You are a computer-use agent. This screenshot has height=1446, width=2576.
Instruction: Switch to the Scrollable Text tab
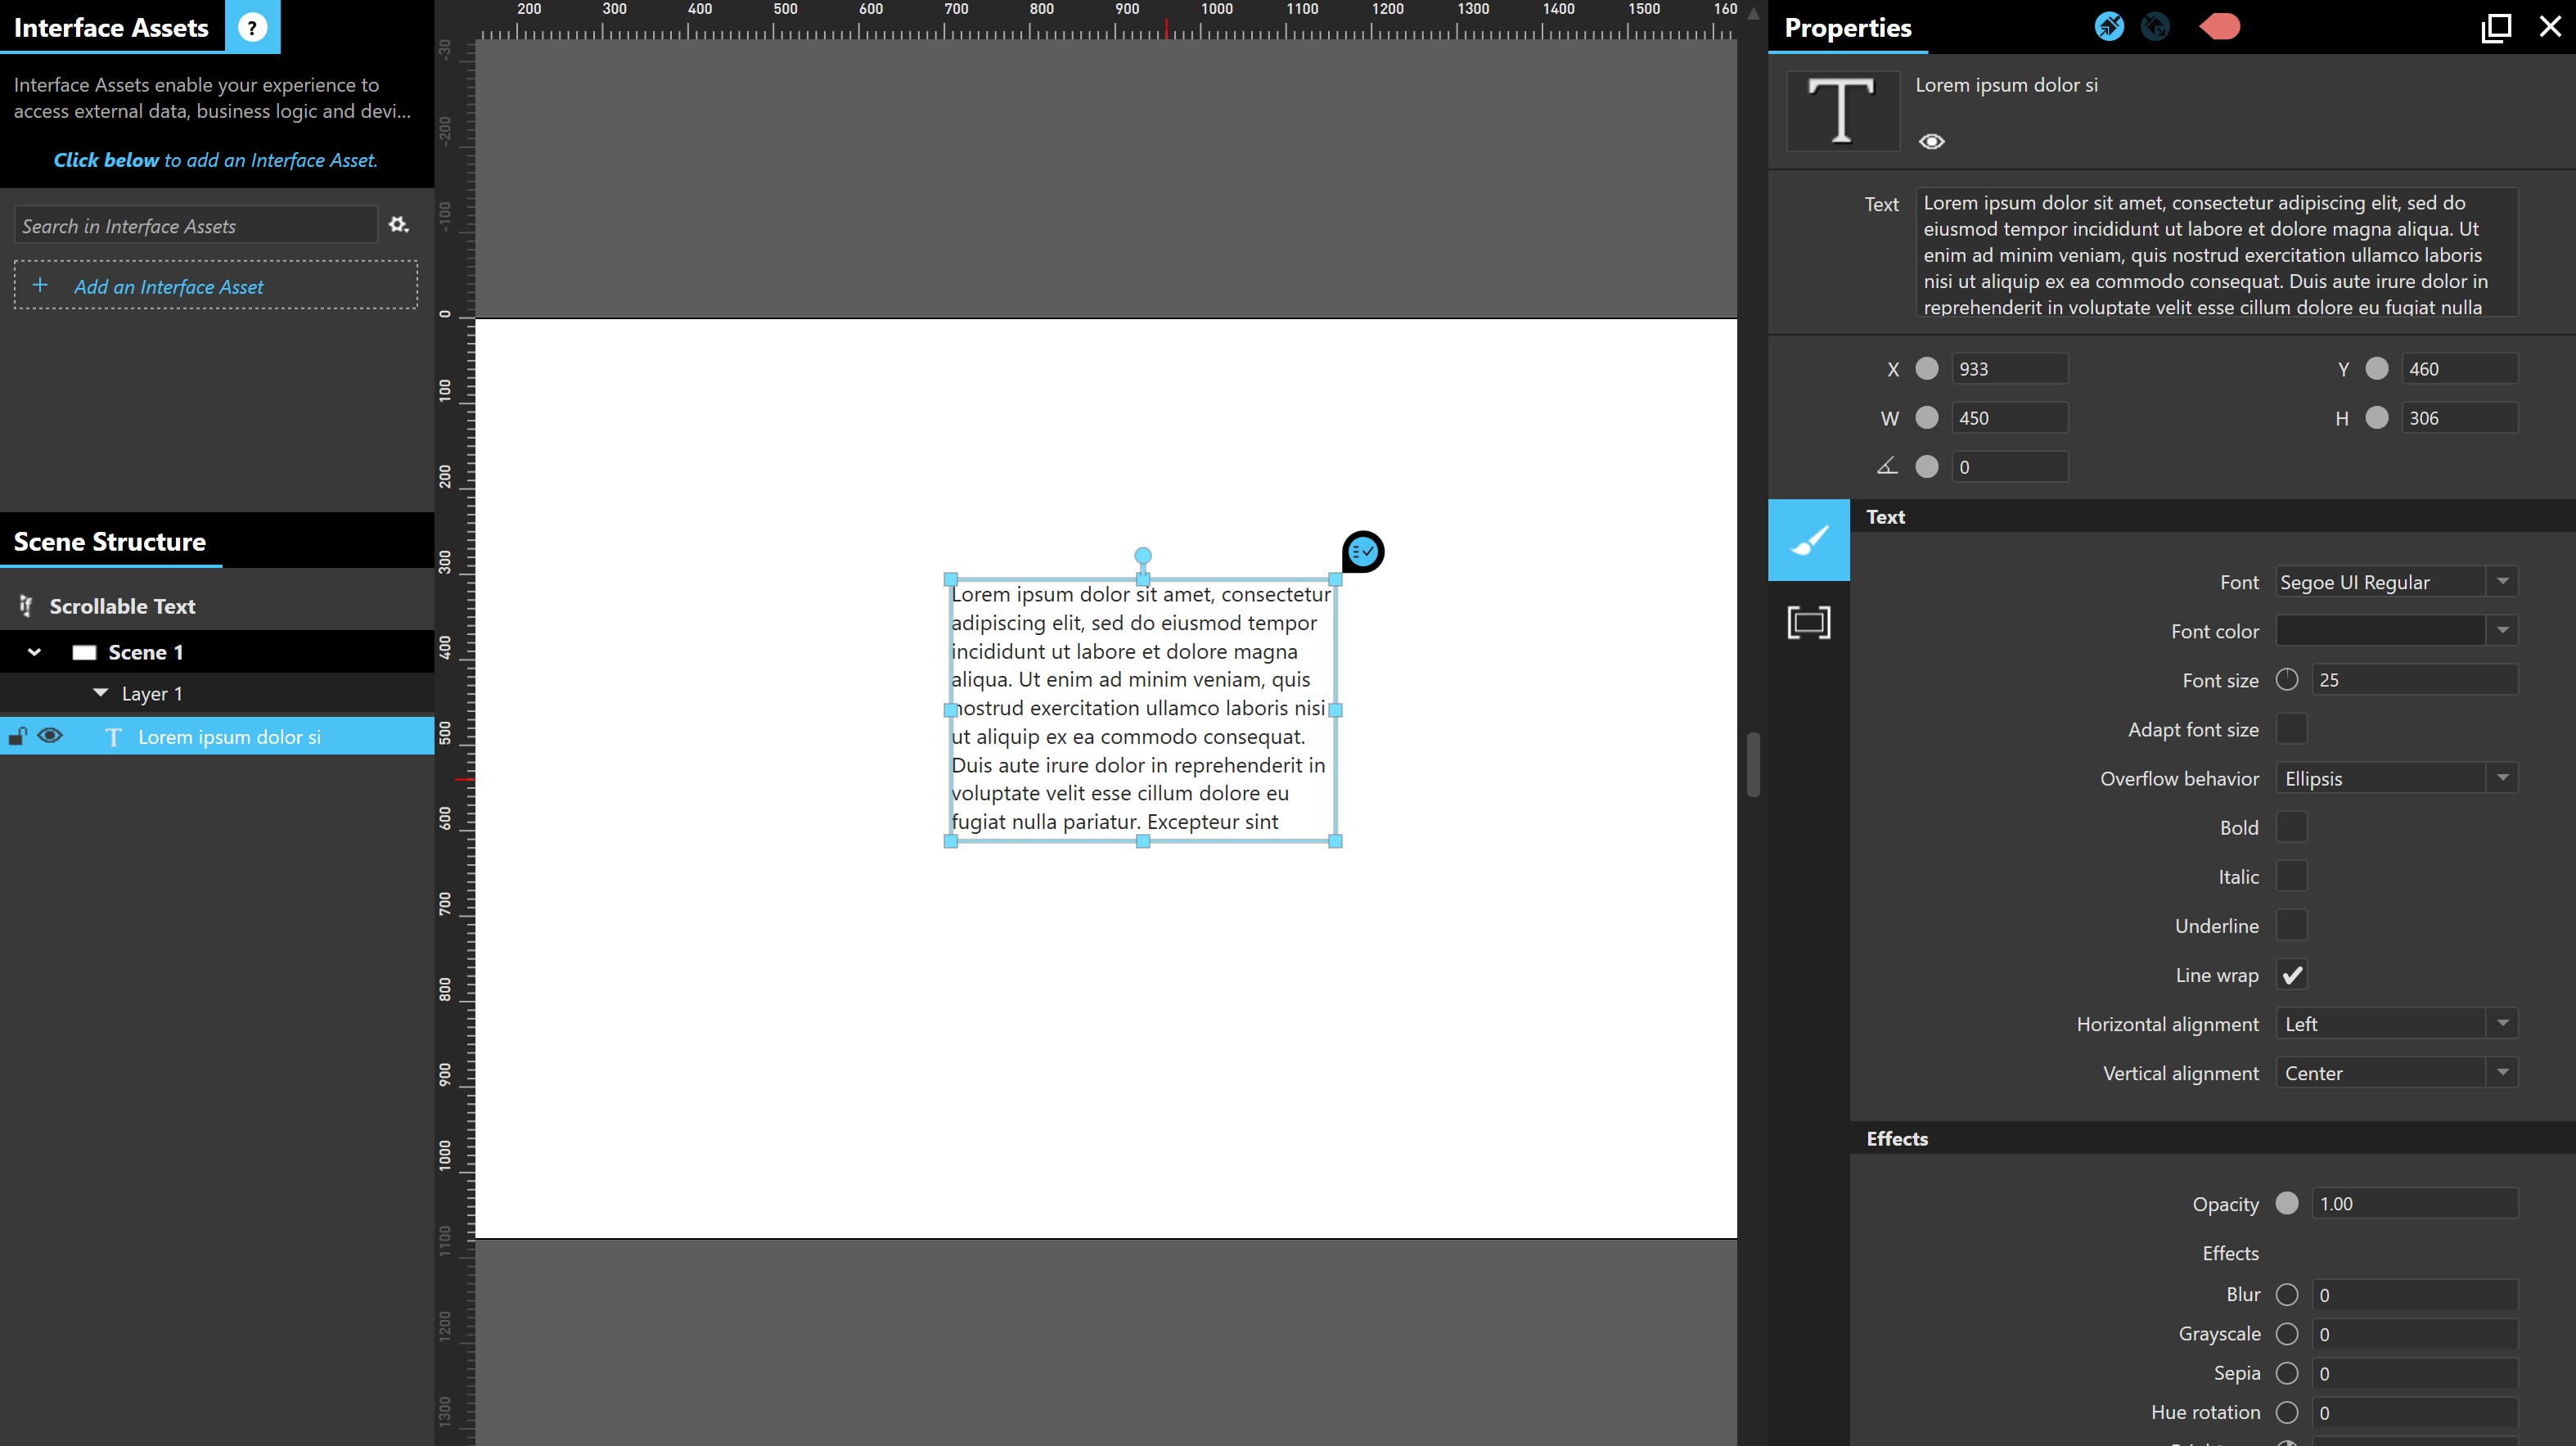point(122,606)
